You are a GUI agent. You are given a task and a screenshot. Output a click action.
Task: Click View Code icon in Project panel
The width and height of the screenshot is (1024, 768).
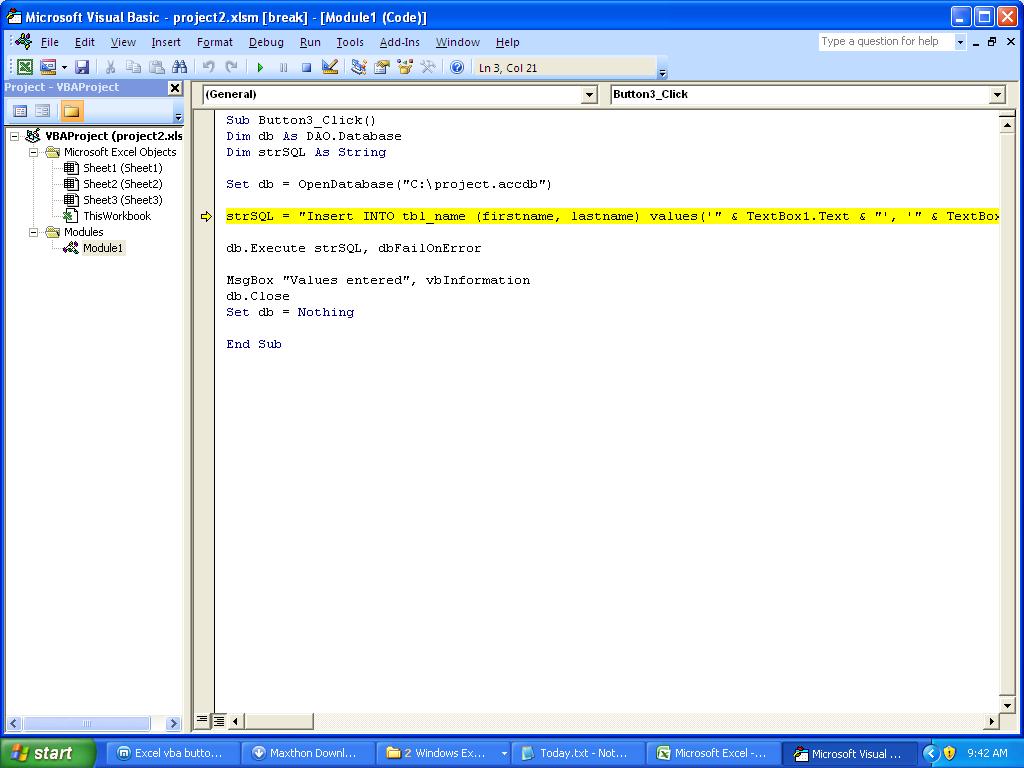click(20, 111)
